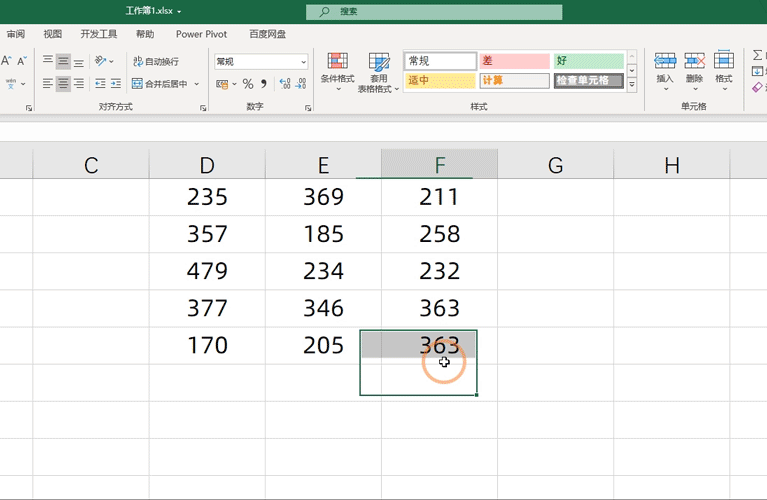Click the decrease font size icon
The height and width of the screenshot is (500, 767).
point(22,61)
